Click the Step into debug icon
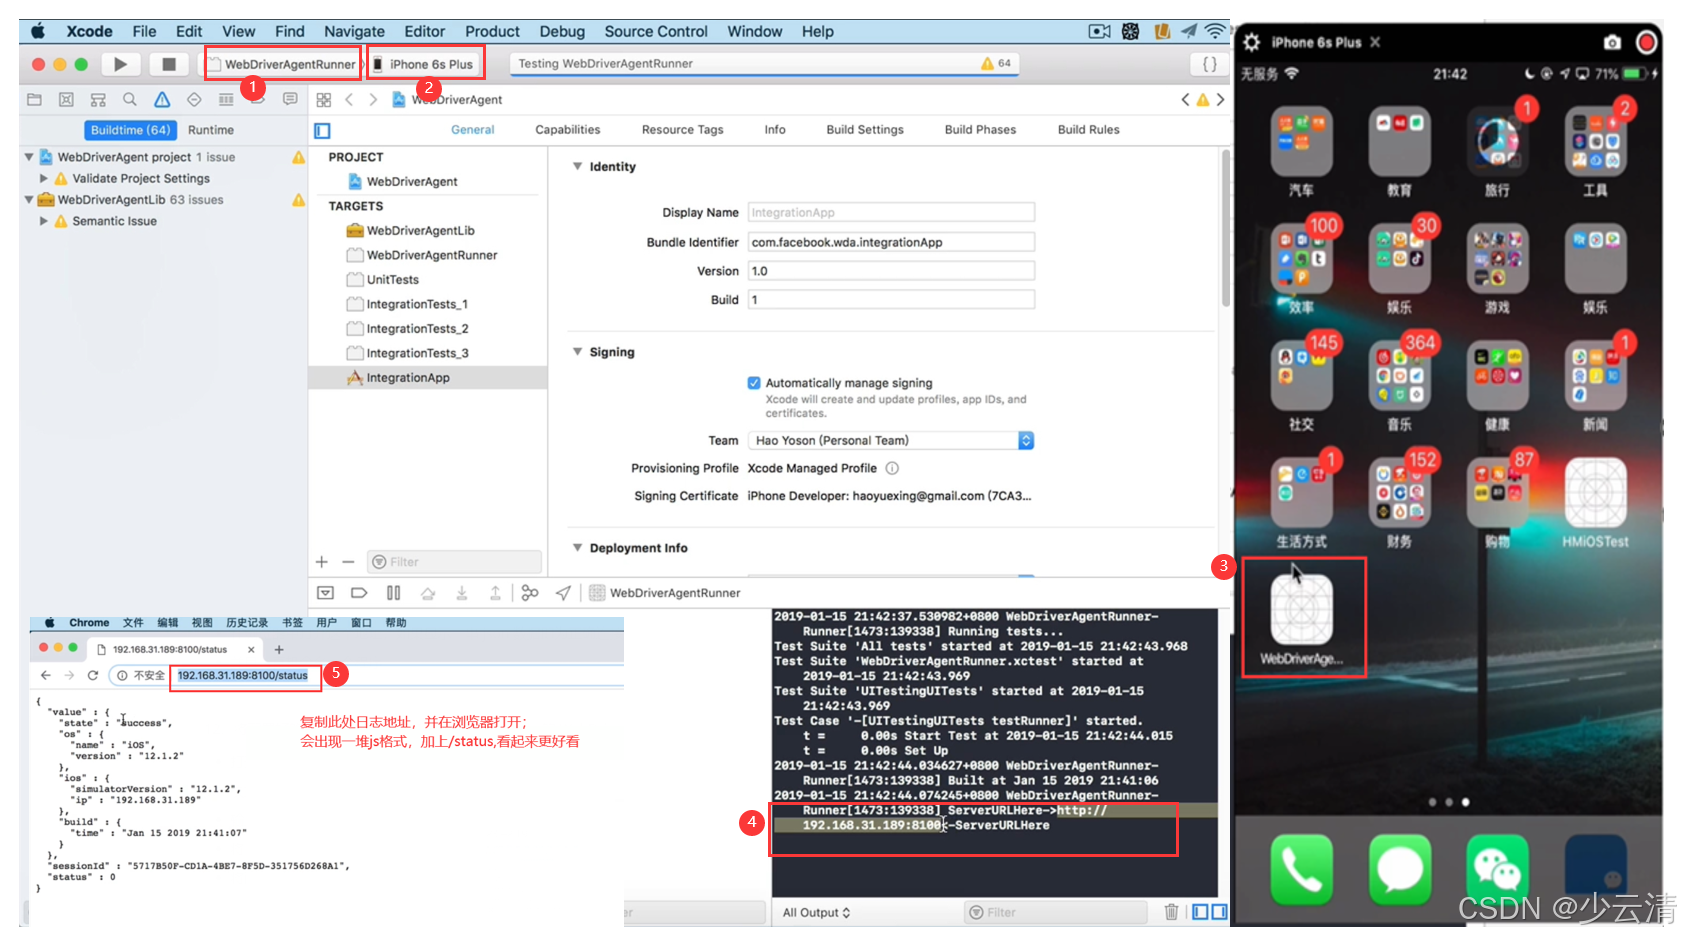Viewport: 1681px width, 939px height. pyautogui.click(x=462, y=593)
